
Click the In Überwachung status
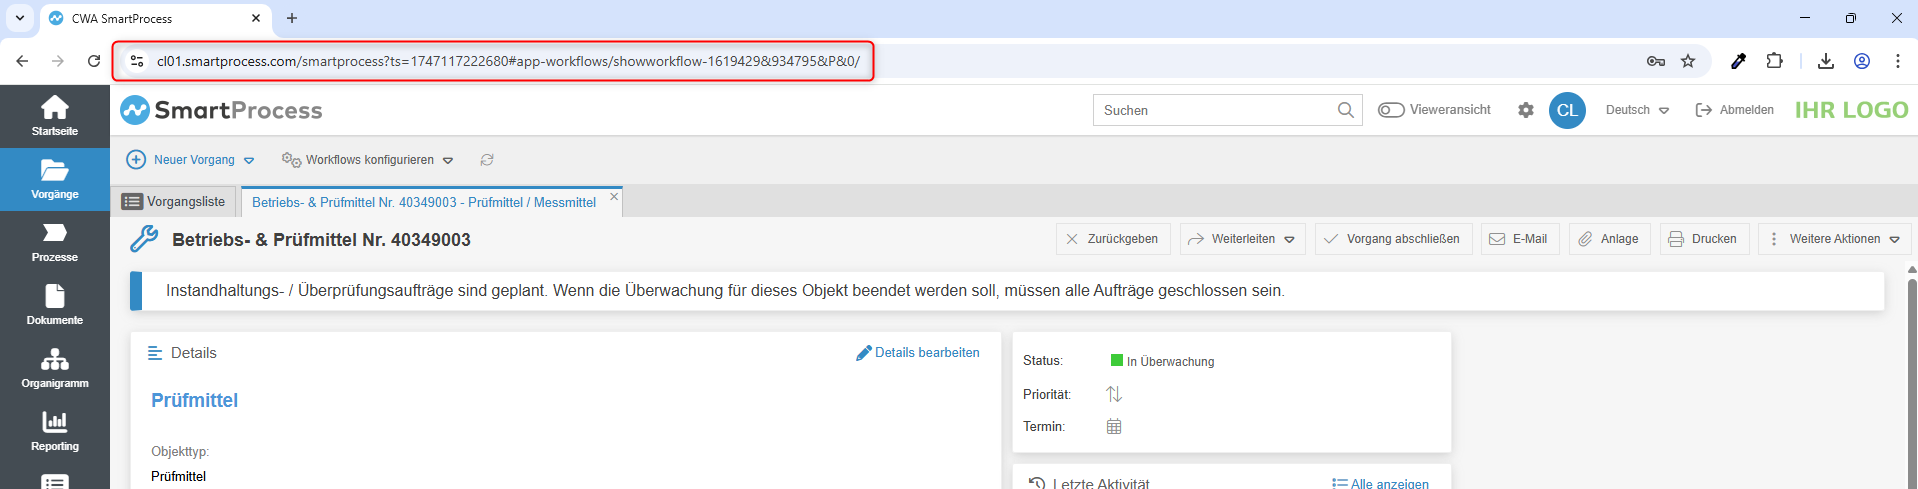click(1163, 361)
